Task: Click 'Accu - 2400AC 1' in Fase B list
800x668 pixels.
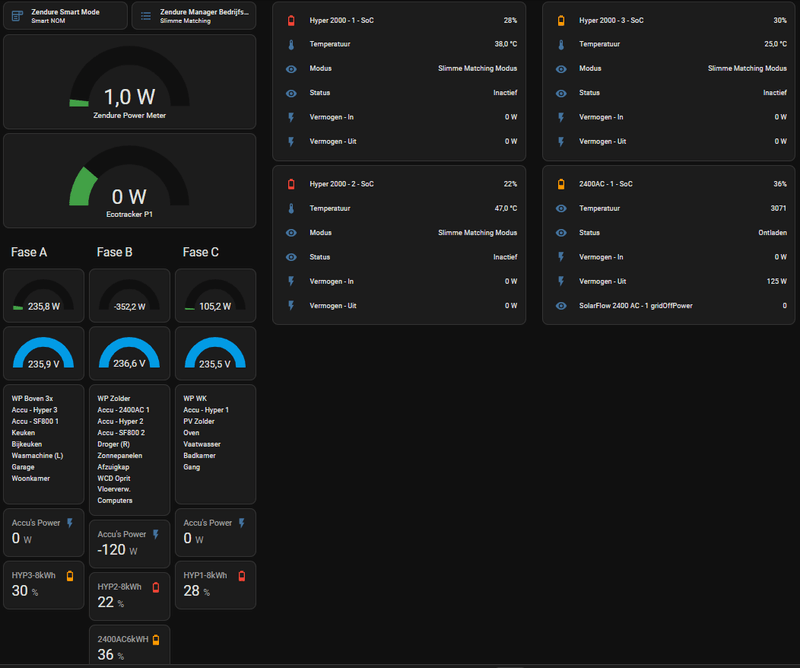Action: [123, 410]
